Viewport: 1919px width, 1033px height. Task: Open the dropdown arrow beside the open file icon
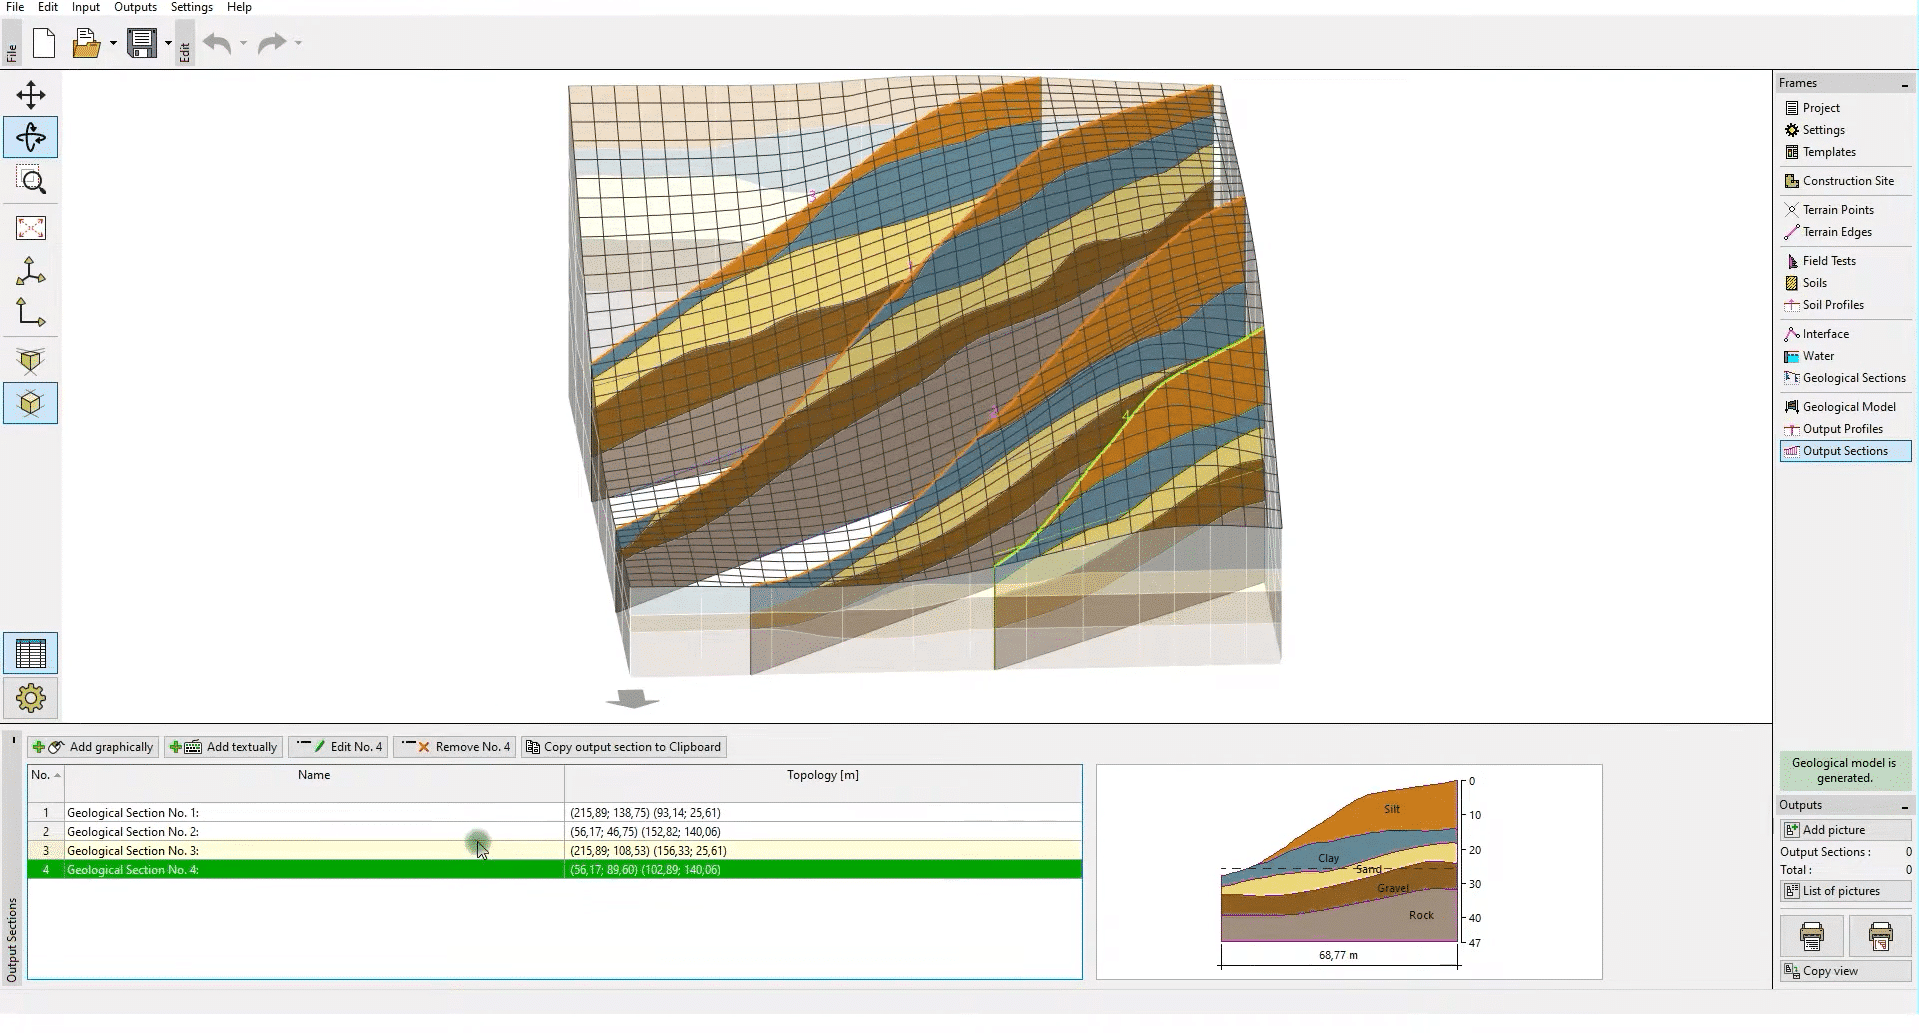pos(113,43)
